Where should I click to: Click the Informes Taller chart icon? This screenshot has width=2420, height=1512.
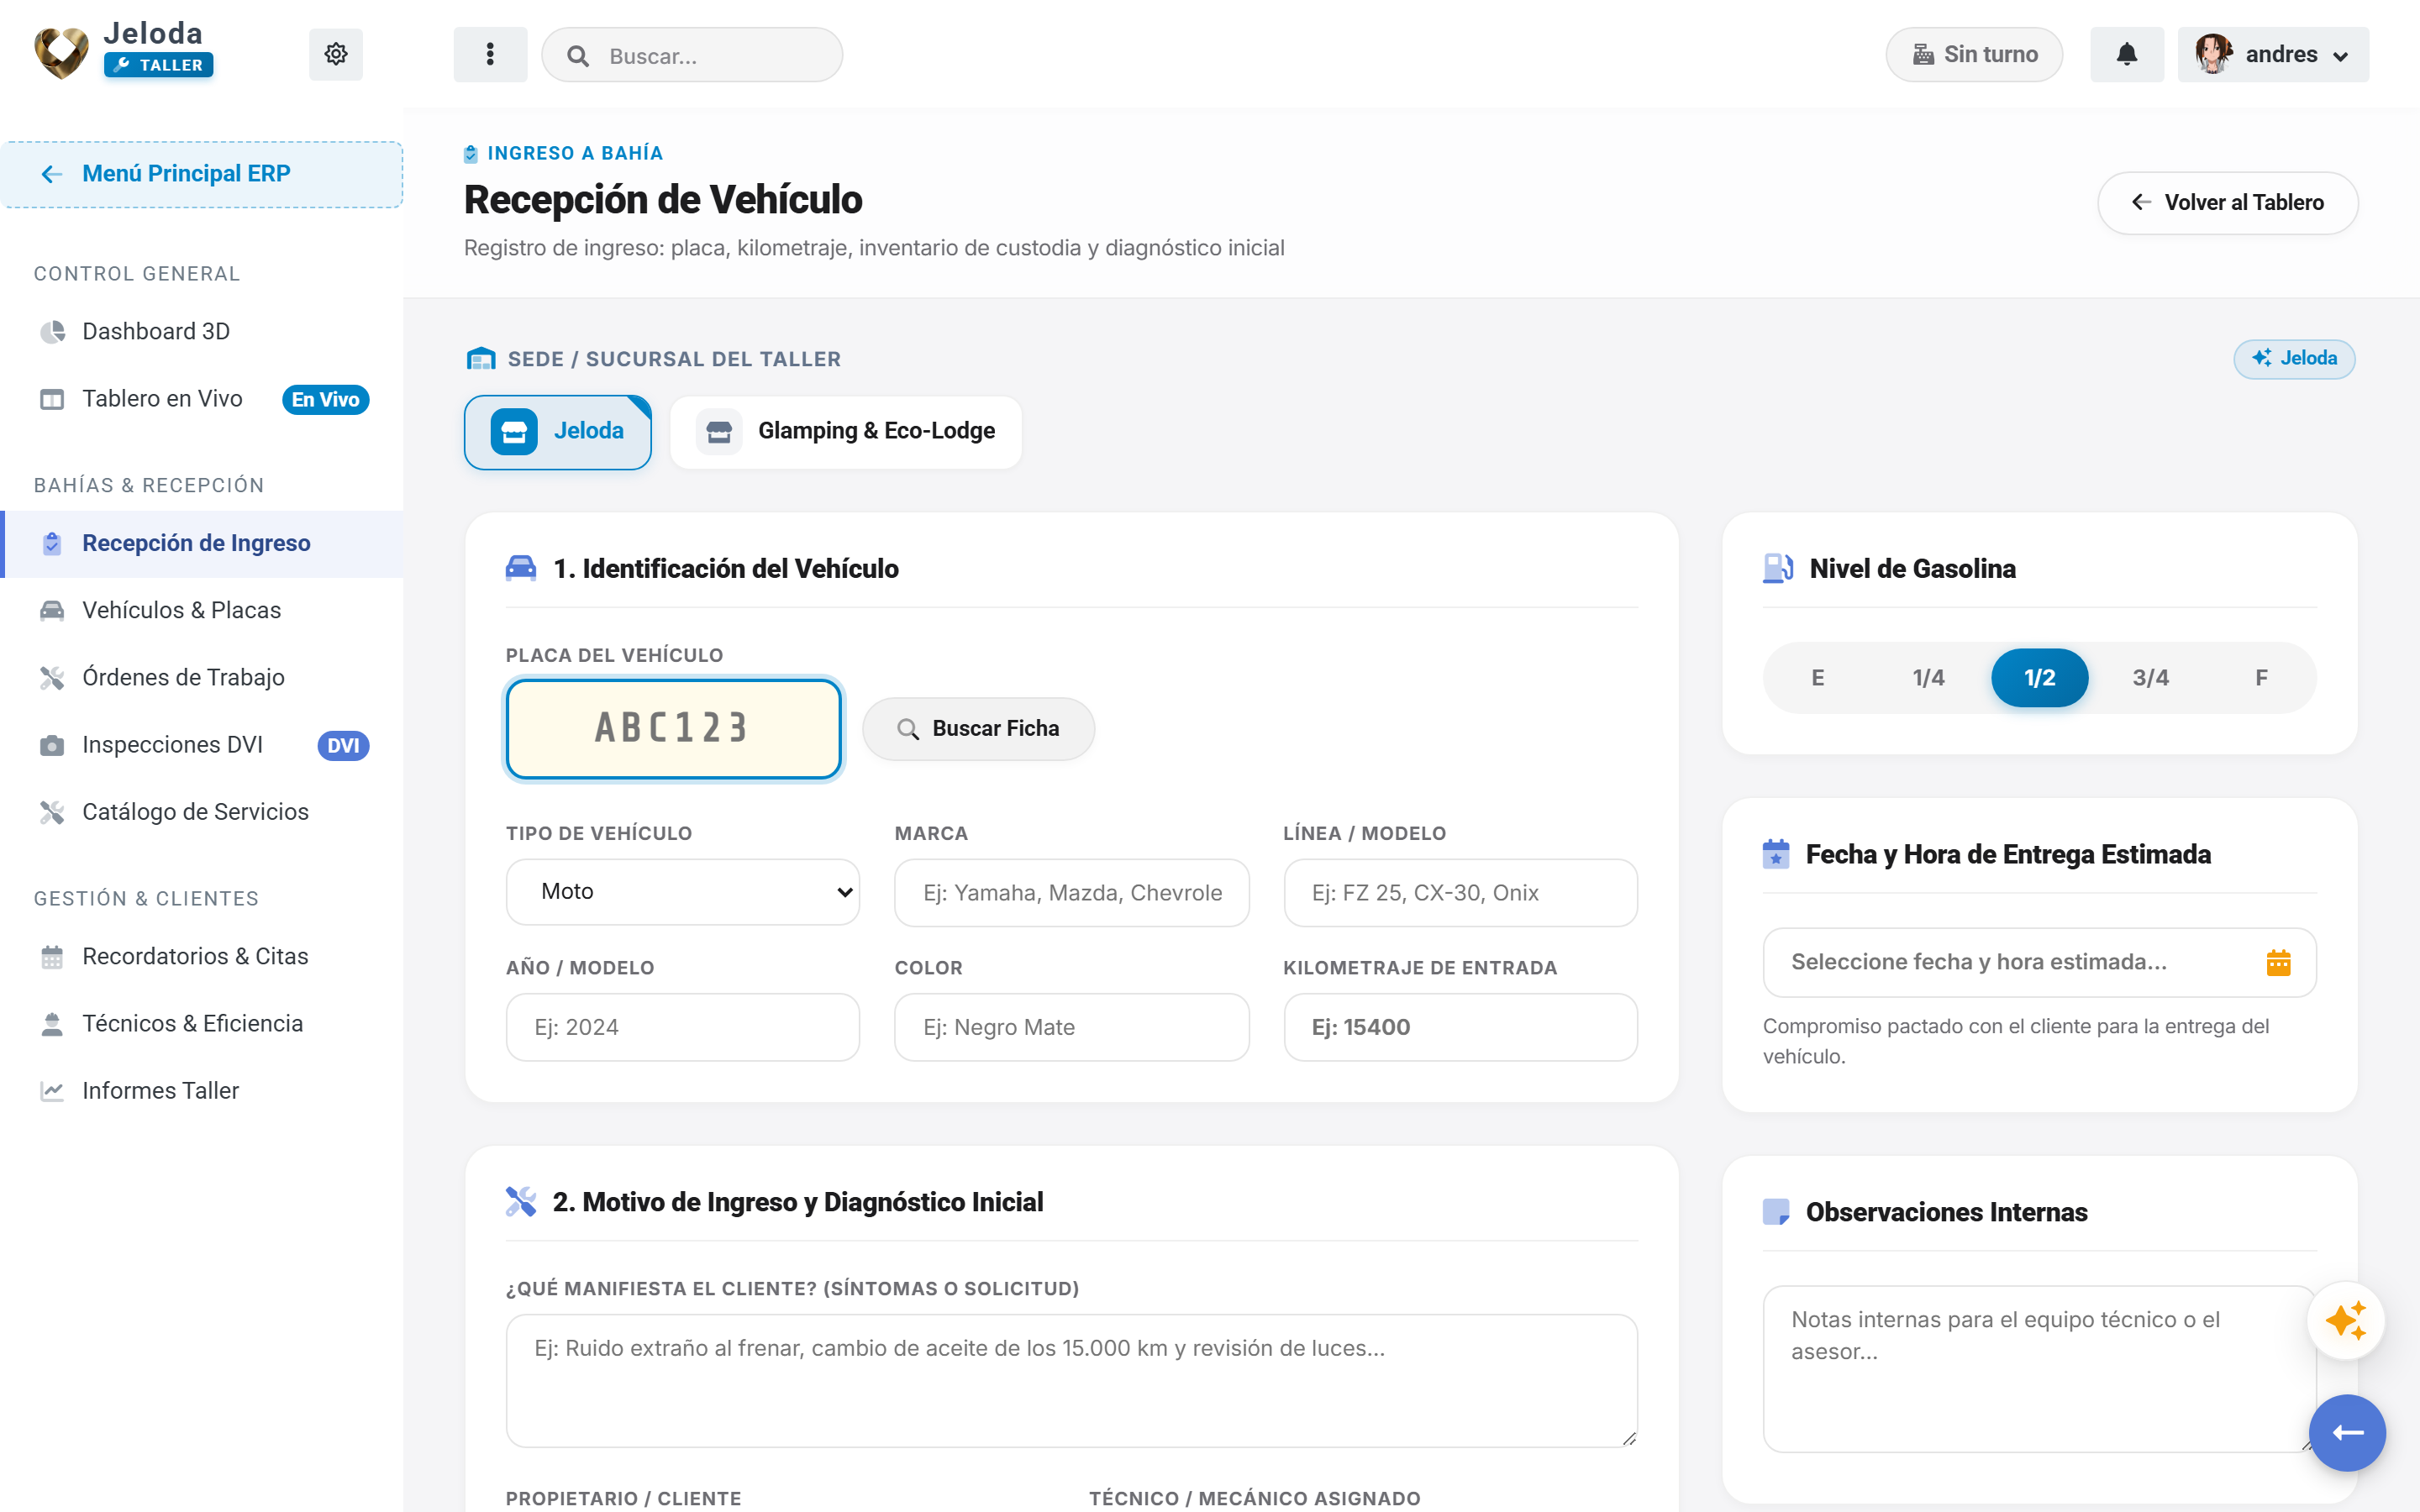pos(52,1090)
